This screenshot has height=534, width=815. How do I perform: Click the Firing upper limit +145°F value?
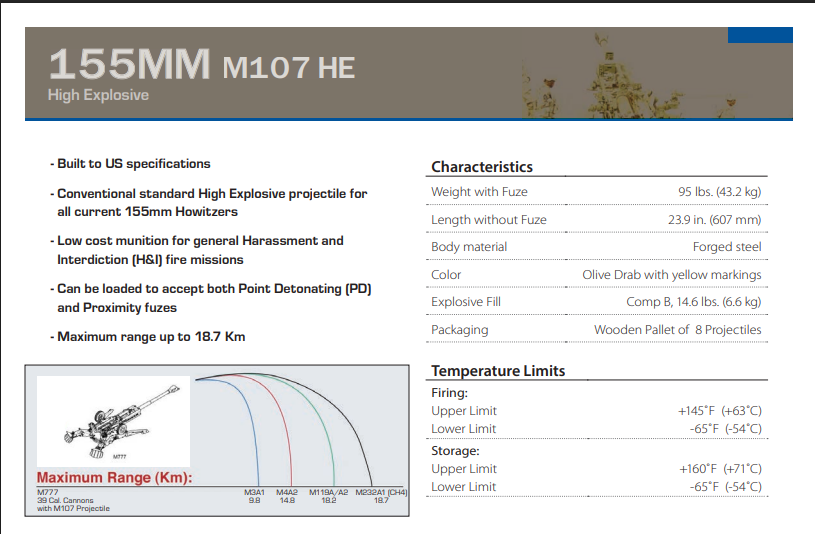pyautogui.click(x=719, y=411)
